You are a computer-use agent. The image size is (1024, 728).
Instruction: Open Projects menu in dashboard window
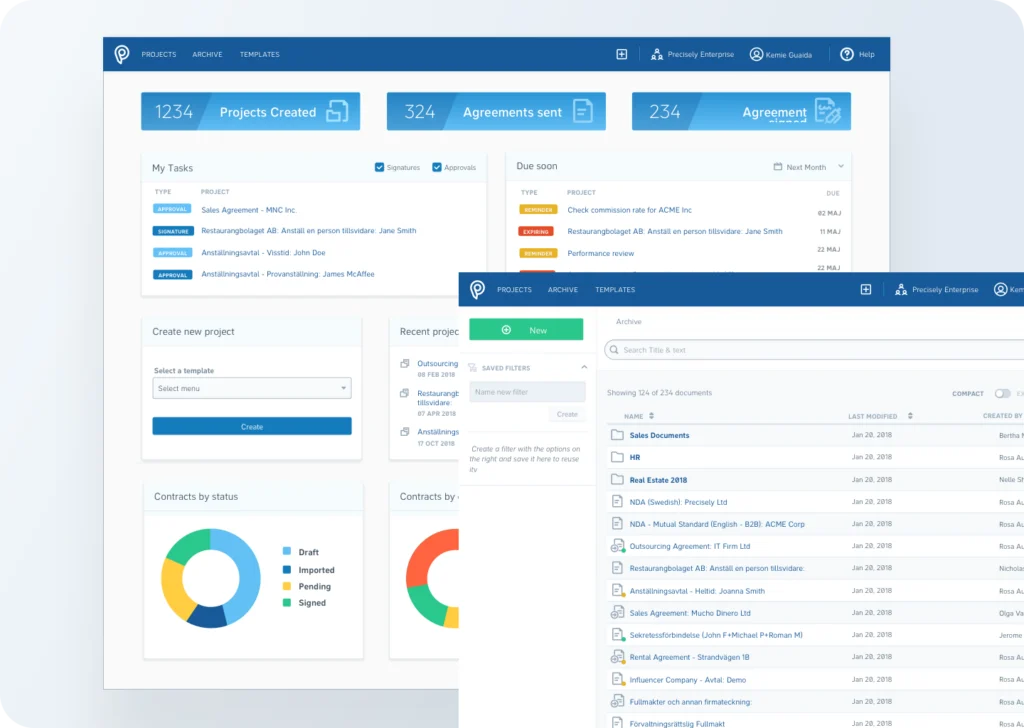click(x=159, y=54)
